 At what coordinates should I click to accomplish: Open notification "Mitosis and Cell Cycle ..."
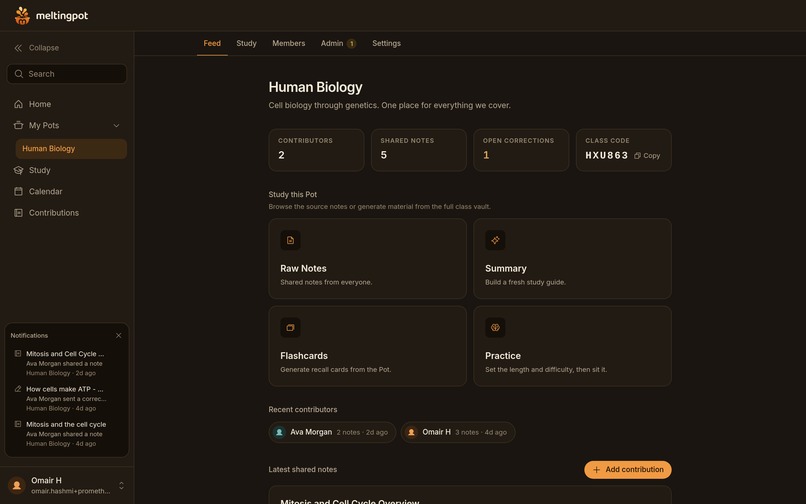point(67,363)
